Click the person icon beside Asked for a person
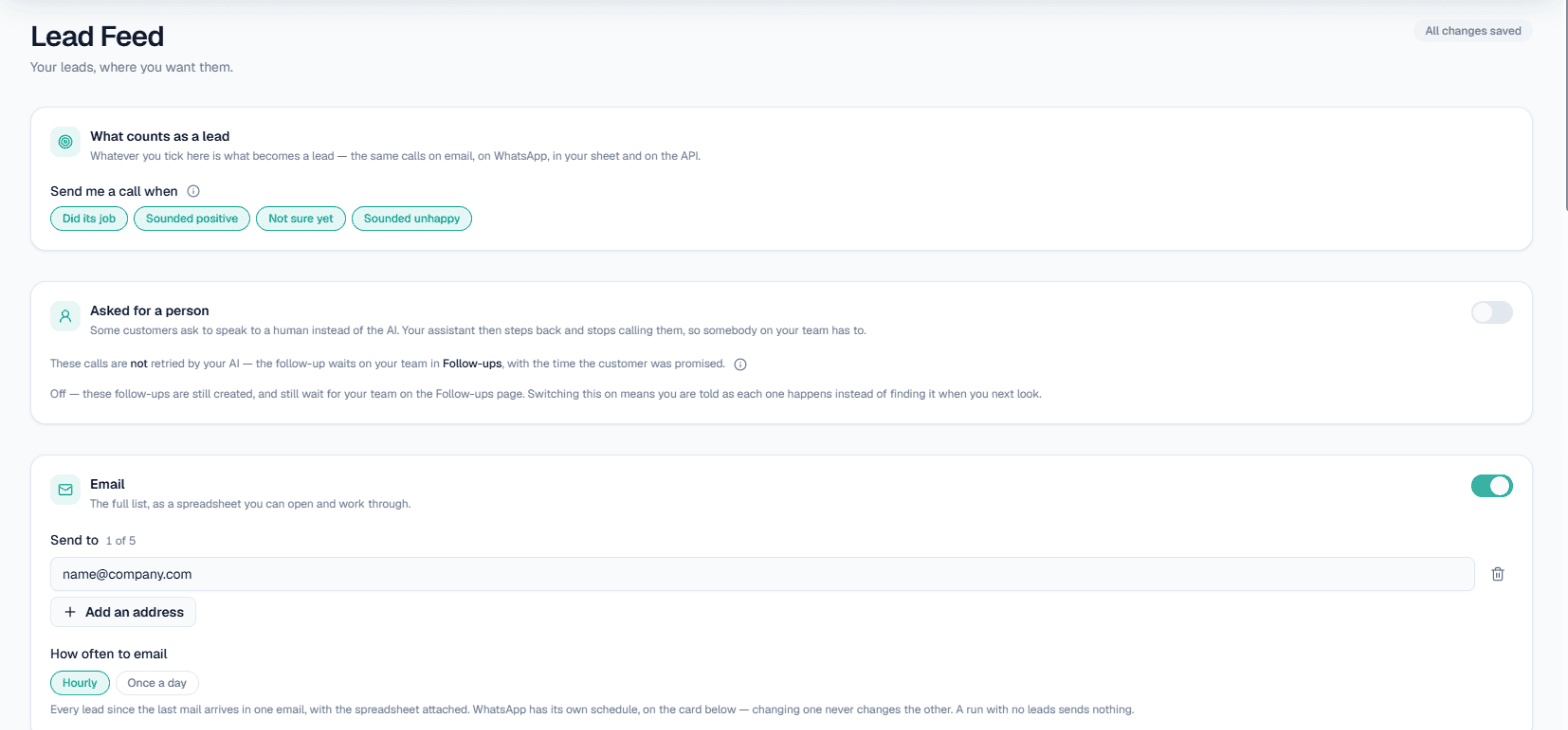The height and width of the screenshot is (730, 1568). 65,316
